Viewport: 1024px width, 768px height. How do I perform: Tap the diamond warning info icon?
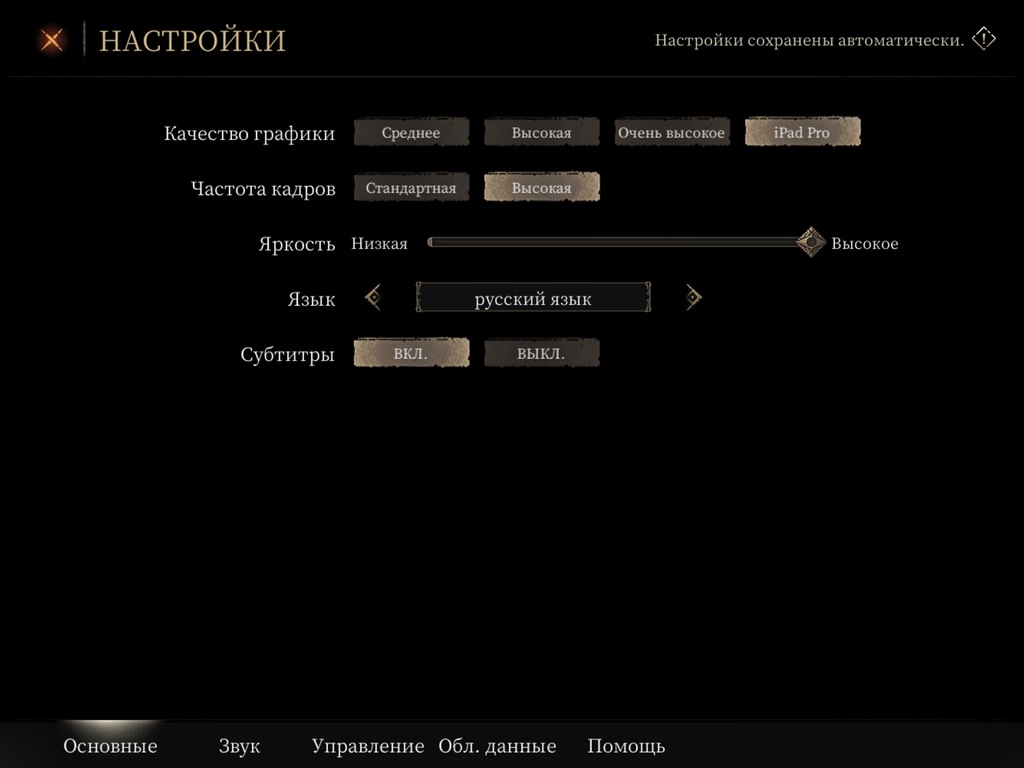[x=984, y=40]
